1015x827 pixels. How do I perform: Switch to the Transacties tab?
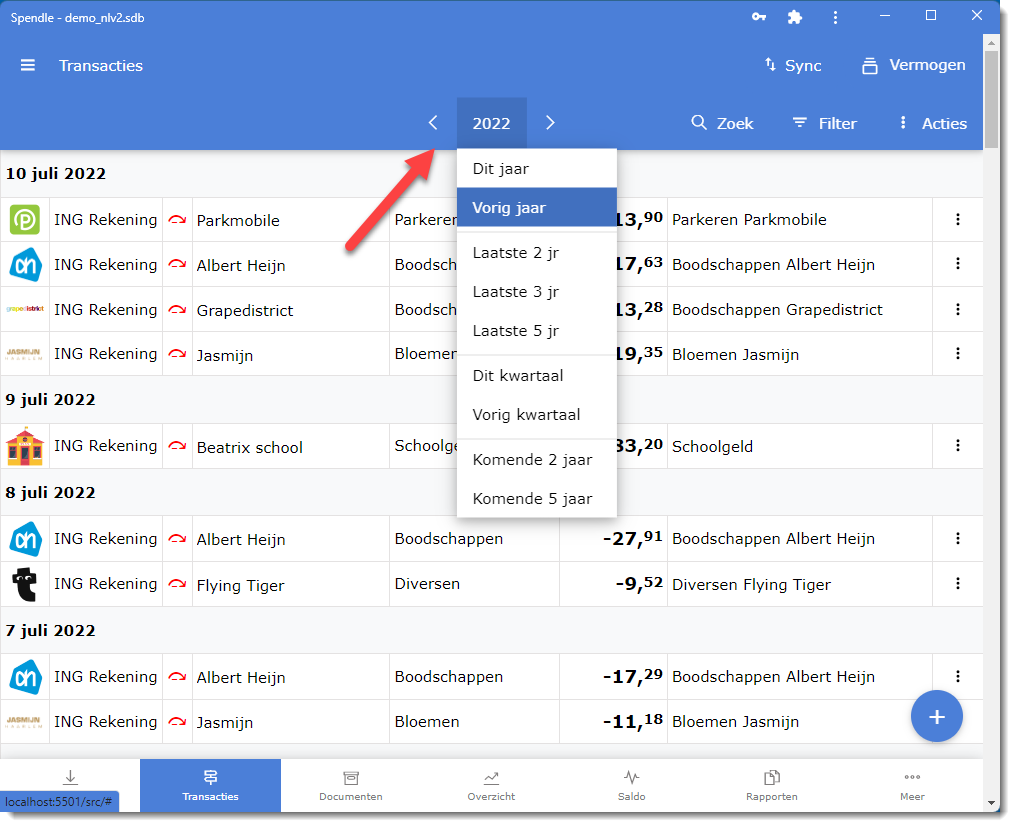pos(210,786)
